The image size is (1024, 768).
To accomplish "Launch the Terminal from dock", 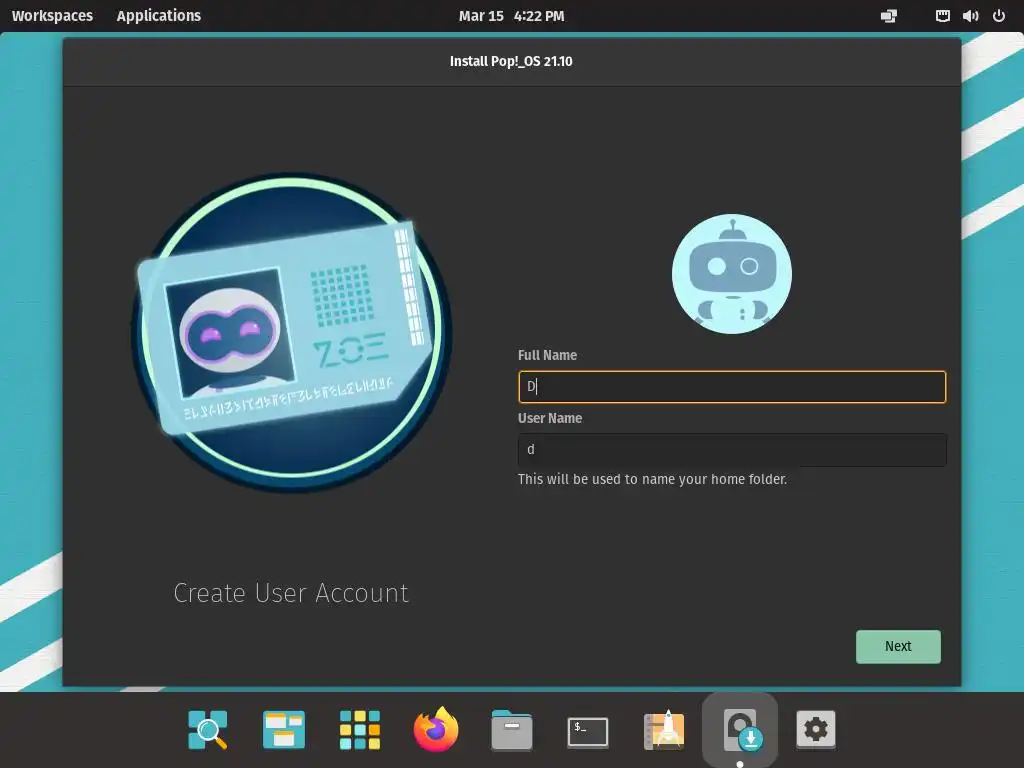I will coord(588,731).
